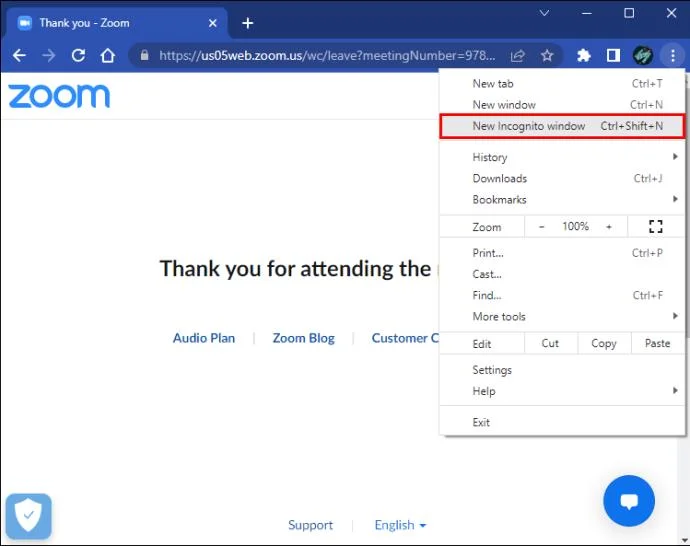Screen dimensions: 690x546
Task: Click Cut in the Edit row
Action: [551, 343]
